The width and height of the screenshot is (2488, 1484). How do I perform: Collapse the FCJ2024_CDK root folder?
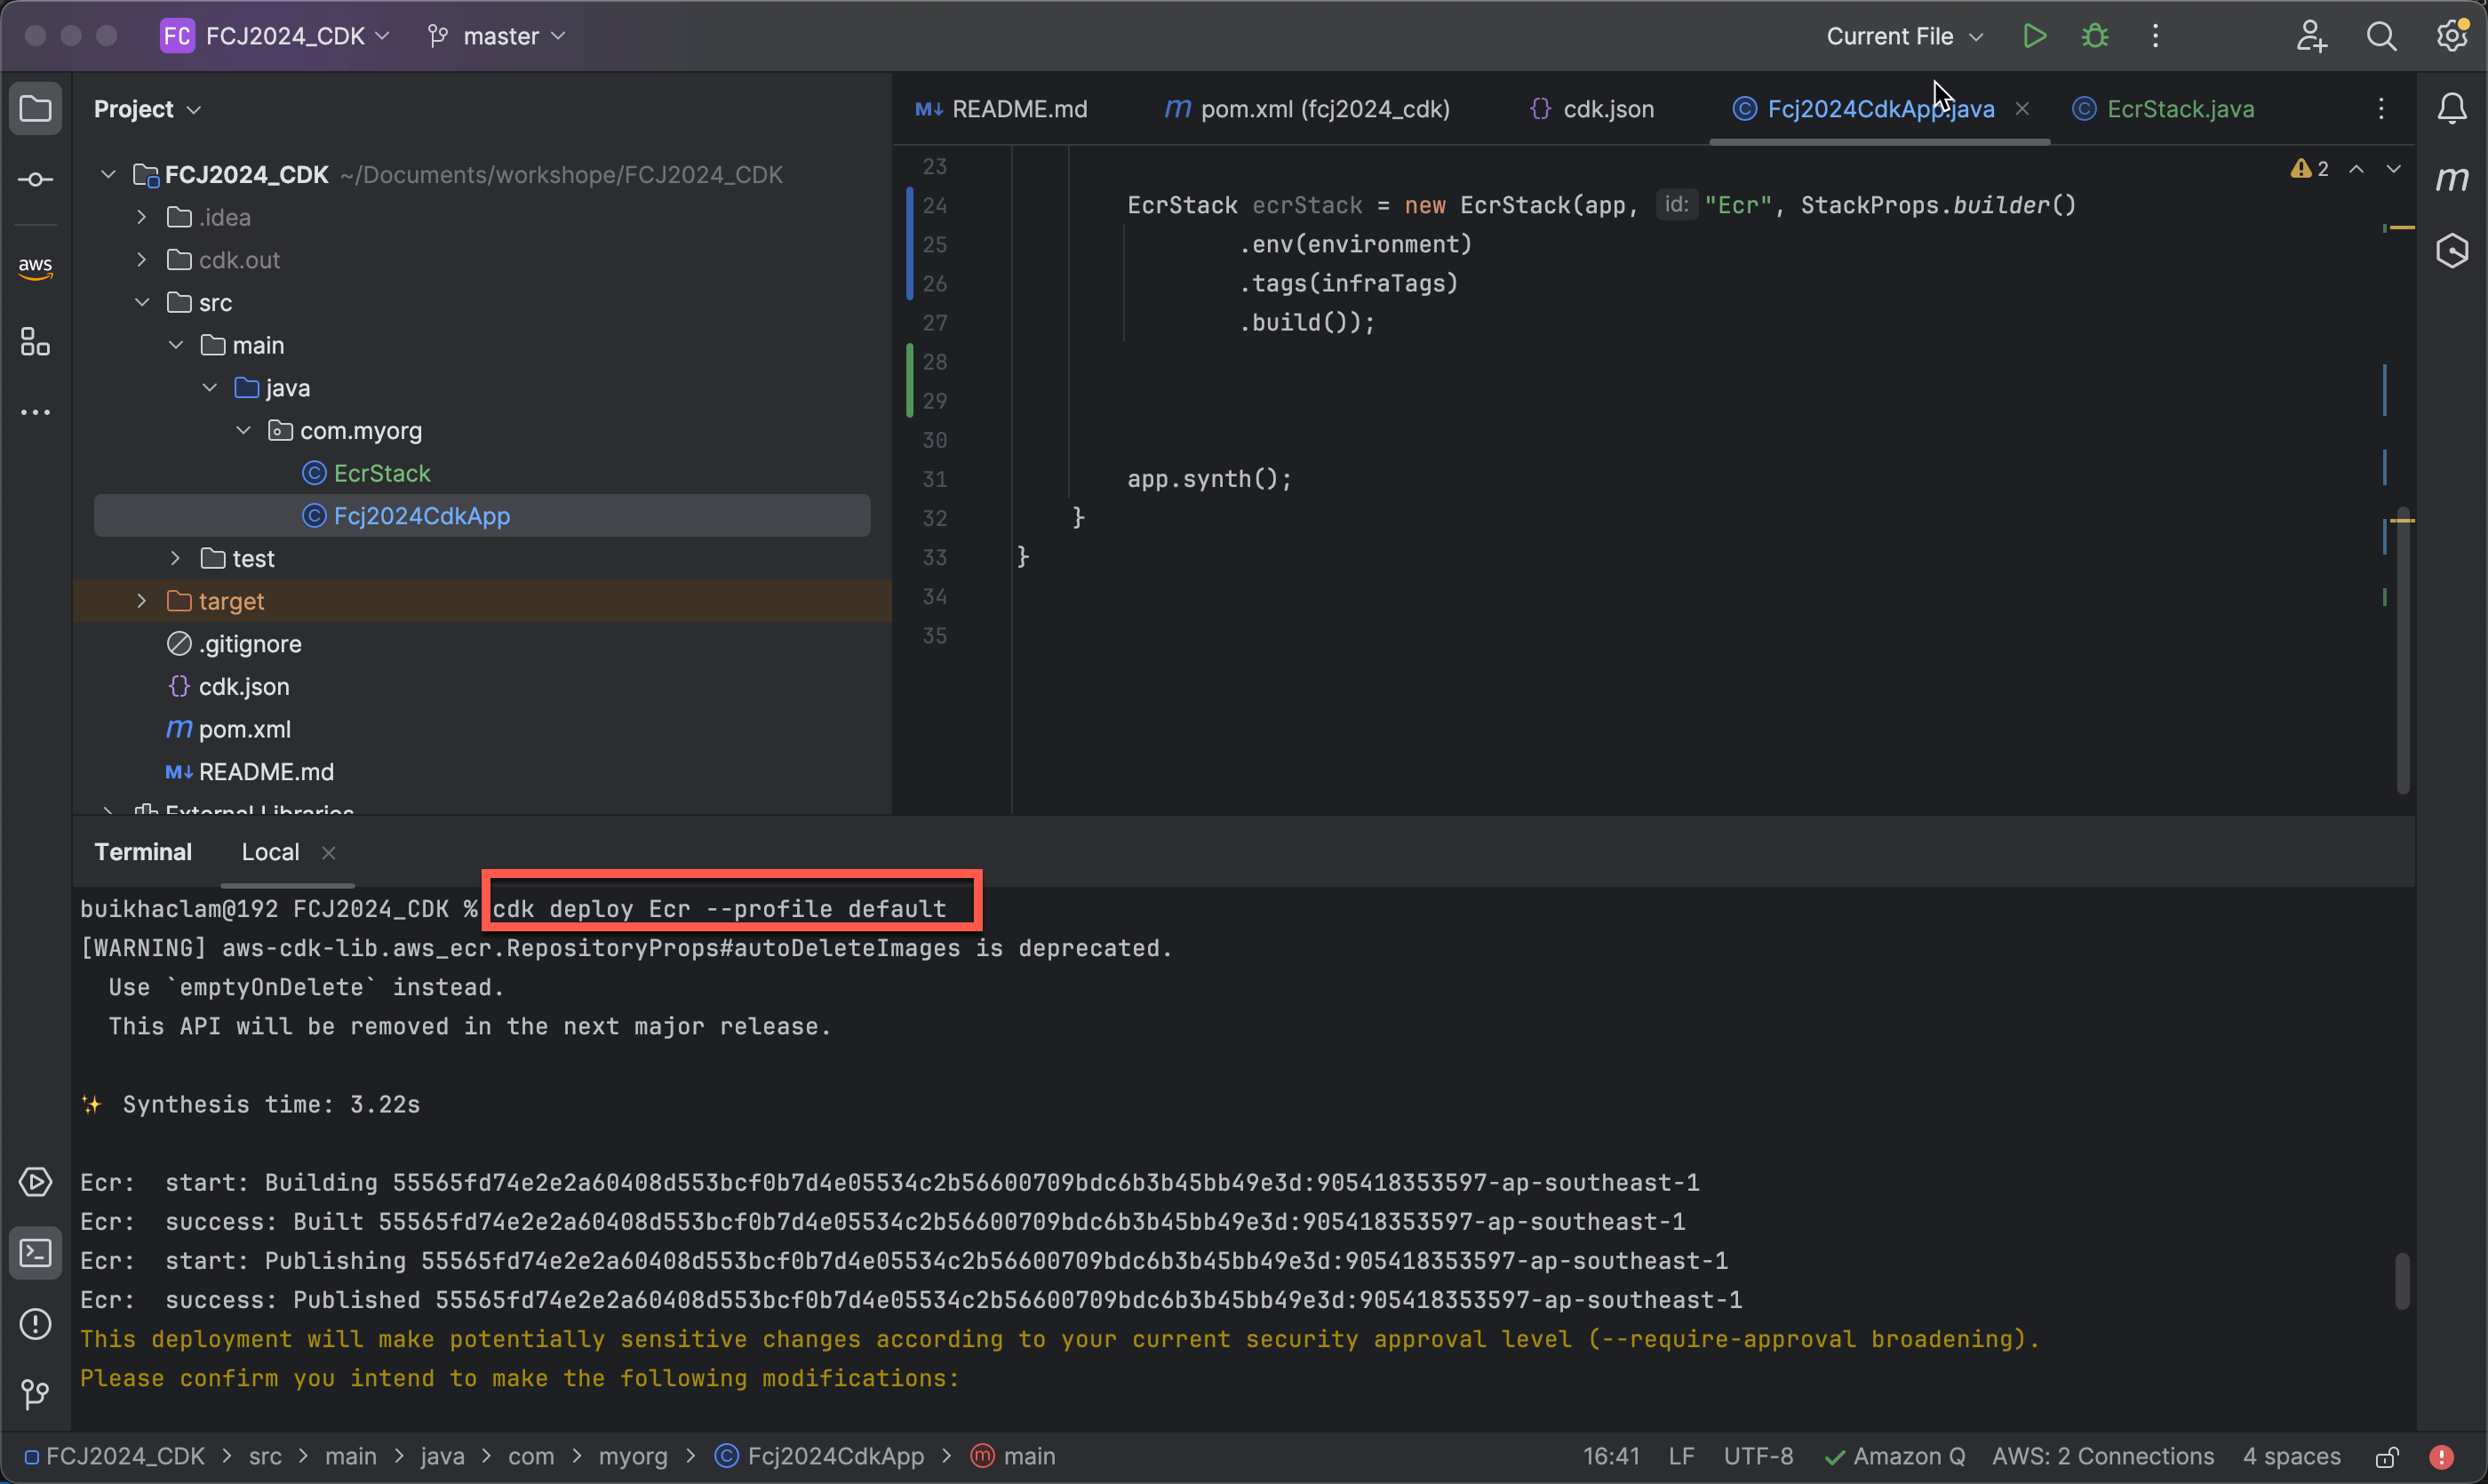tap(108, 175)
